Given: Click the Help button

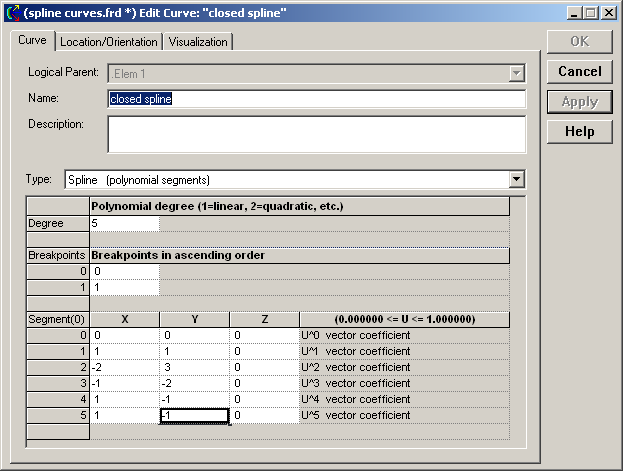Looking at the screenshot, I should (x=579, y=131).
